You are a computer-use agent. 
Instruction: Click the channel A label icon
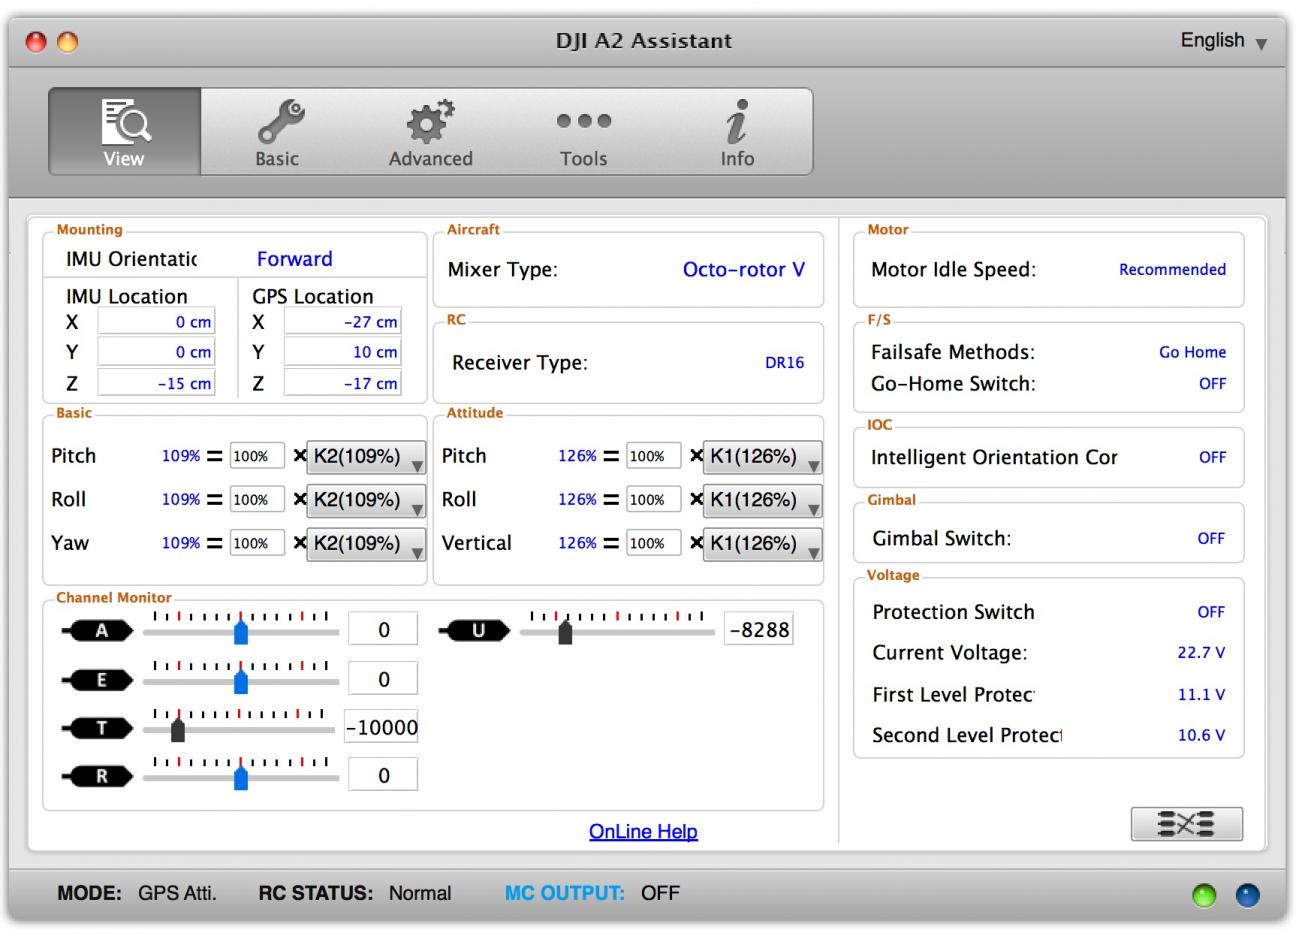click(x=101, y=631)
